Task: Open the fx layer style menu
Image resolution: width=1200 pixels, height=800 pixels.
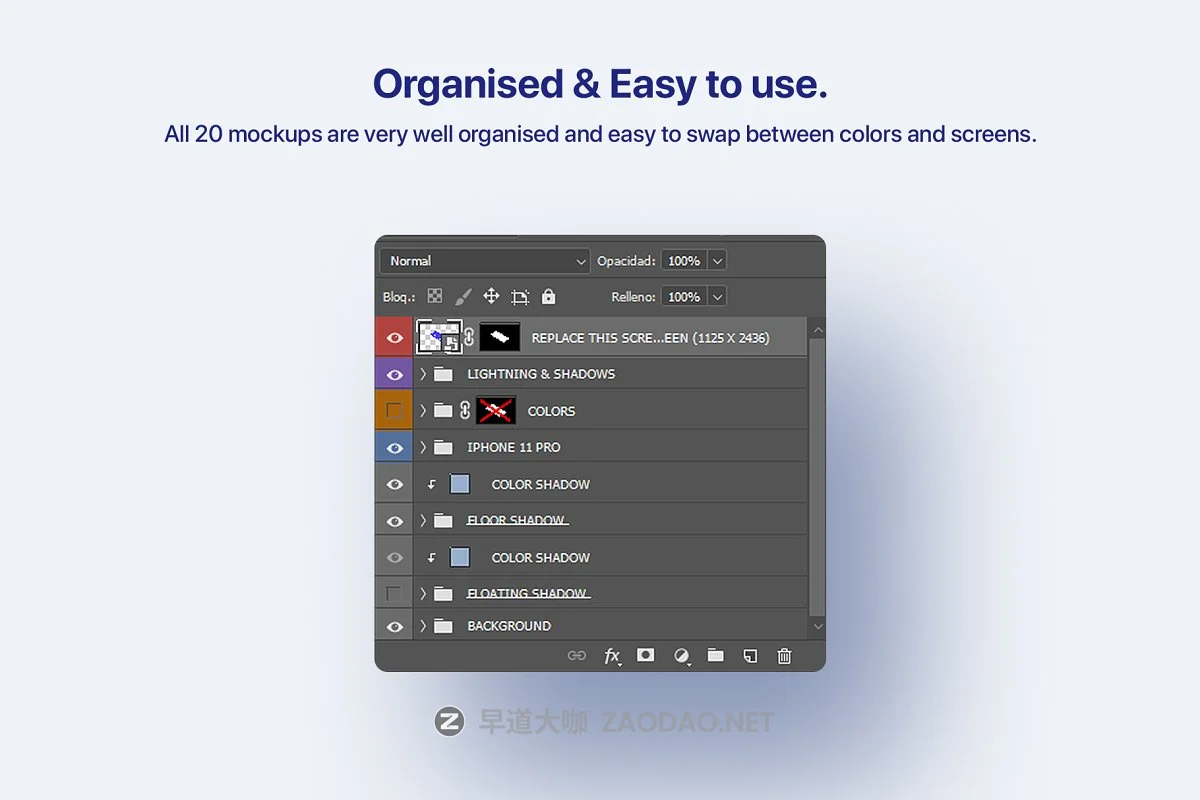Action: [x=612, y=656]
